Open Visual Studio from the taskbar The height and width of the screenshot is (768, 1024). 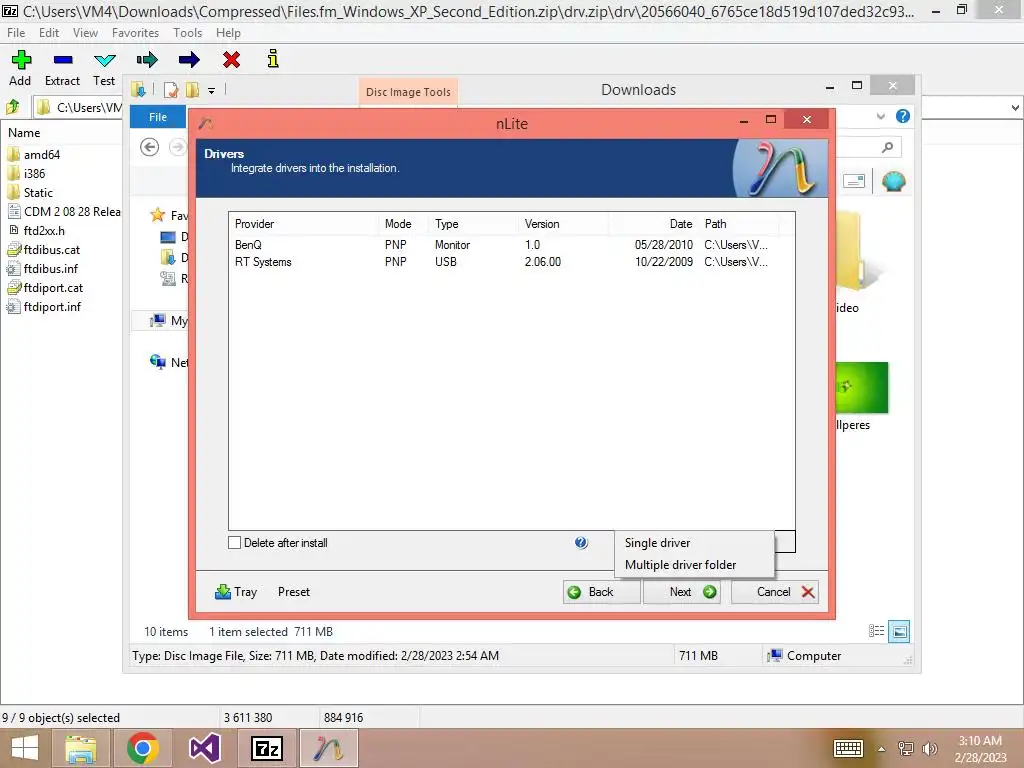pos(204,748)
